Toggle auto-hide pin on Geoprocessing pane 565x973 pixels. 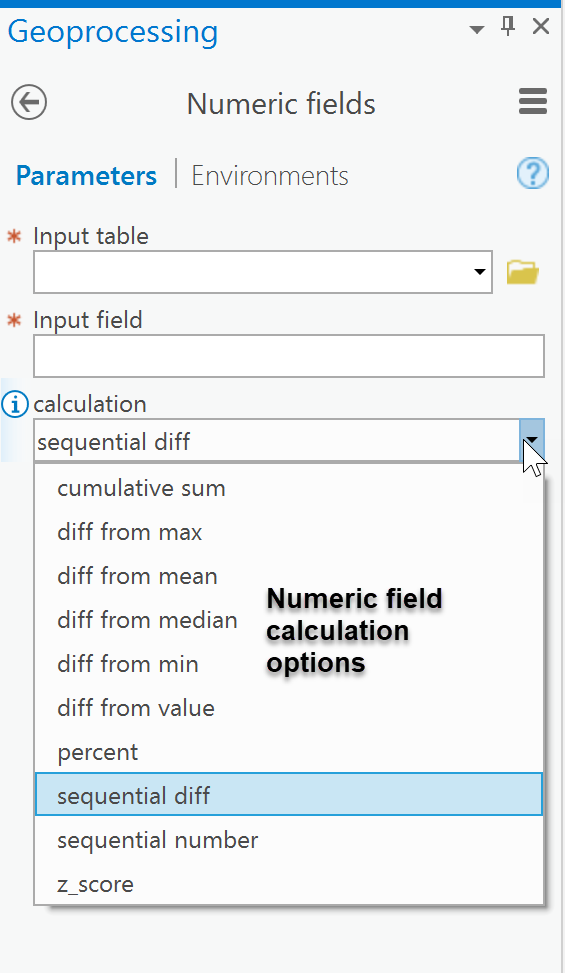click(509, 27)
